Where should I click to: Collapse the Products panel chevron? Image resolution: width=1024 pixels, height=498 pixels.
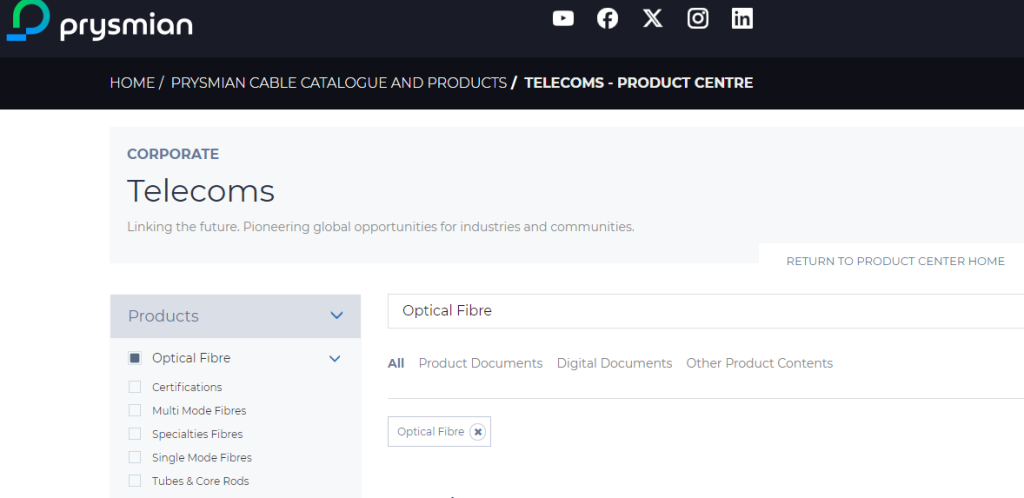pyautogui.click(x=336, y=316)
